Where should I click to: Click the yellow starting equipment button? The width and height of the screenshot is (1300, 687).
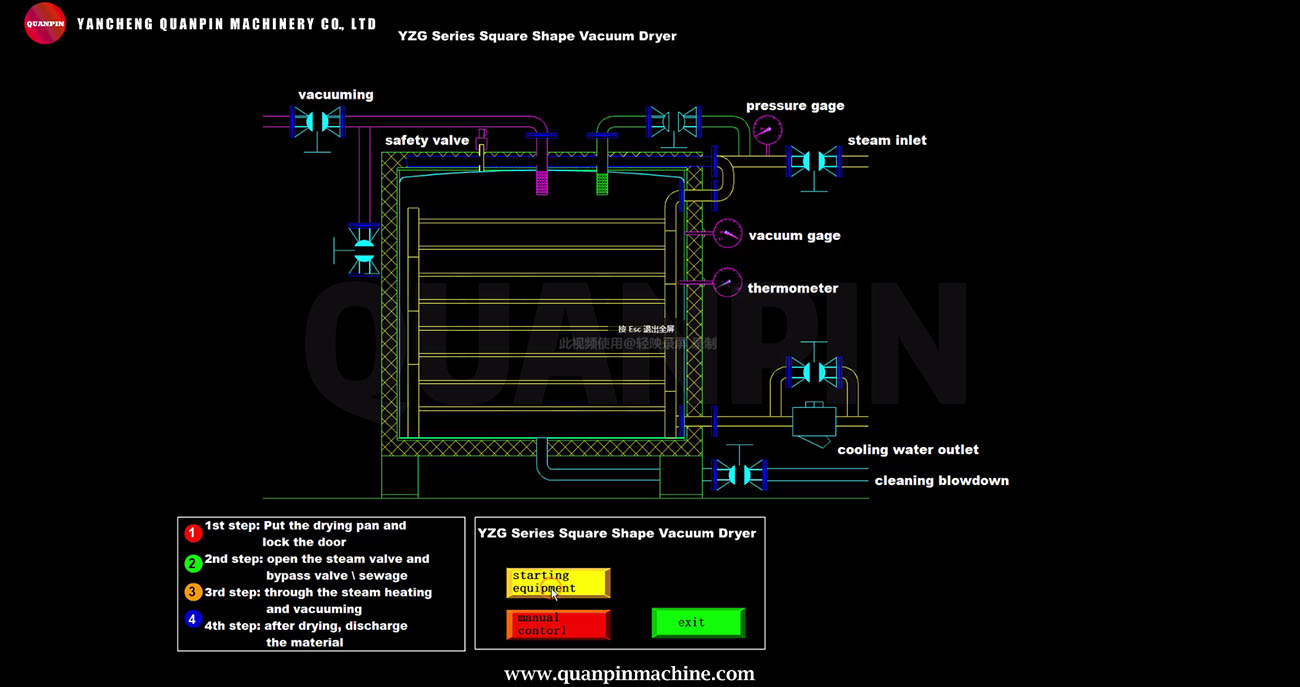558,582
